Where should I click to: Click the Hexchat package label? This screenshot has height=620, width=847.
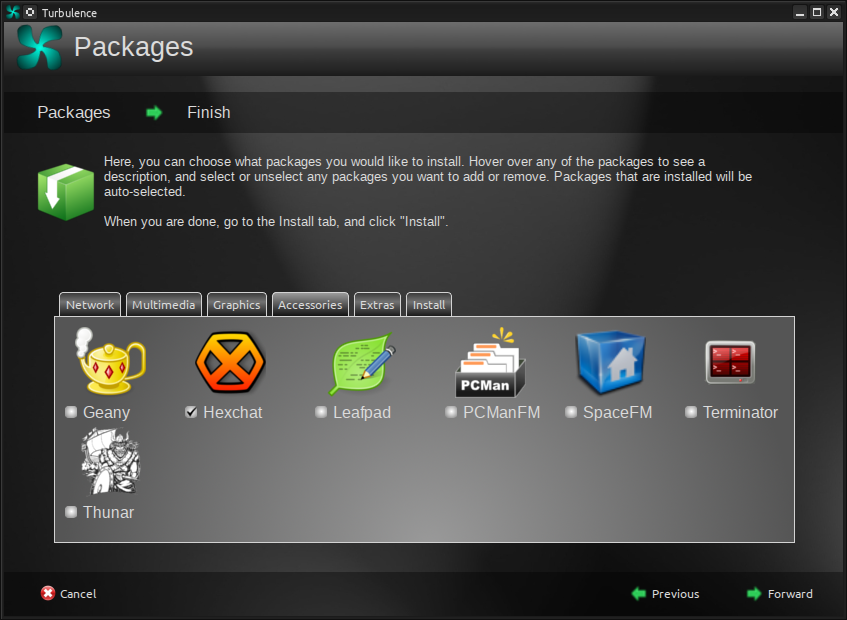click(x=233, y=413)
